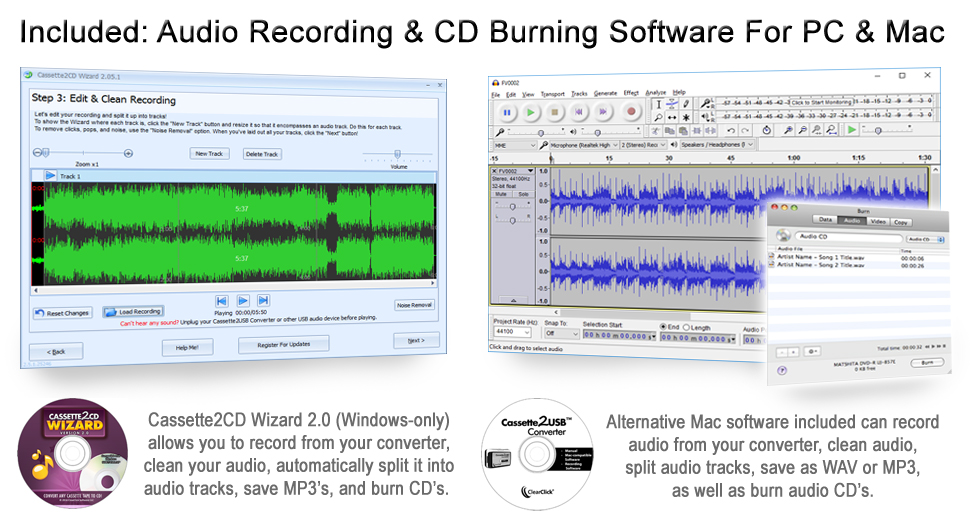Image resolution: width=970 pixels, height=518 pixels.
Task: Open the Transport menu in Audacity
Action: click(x=552, y=94)
